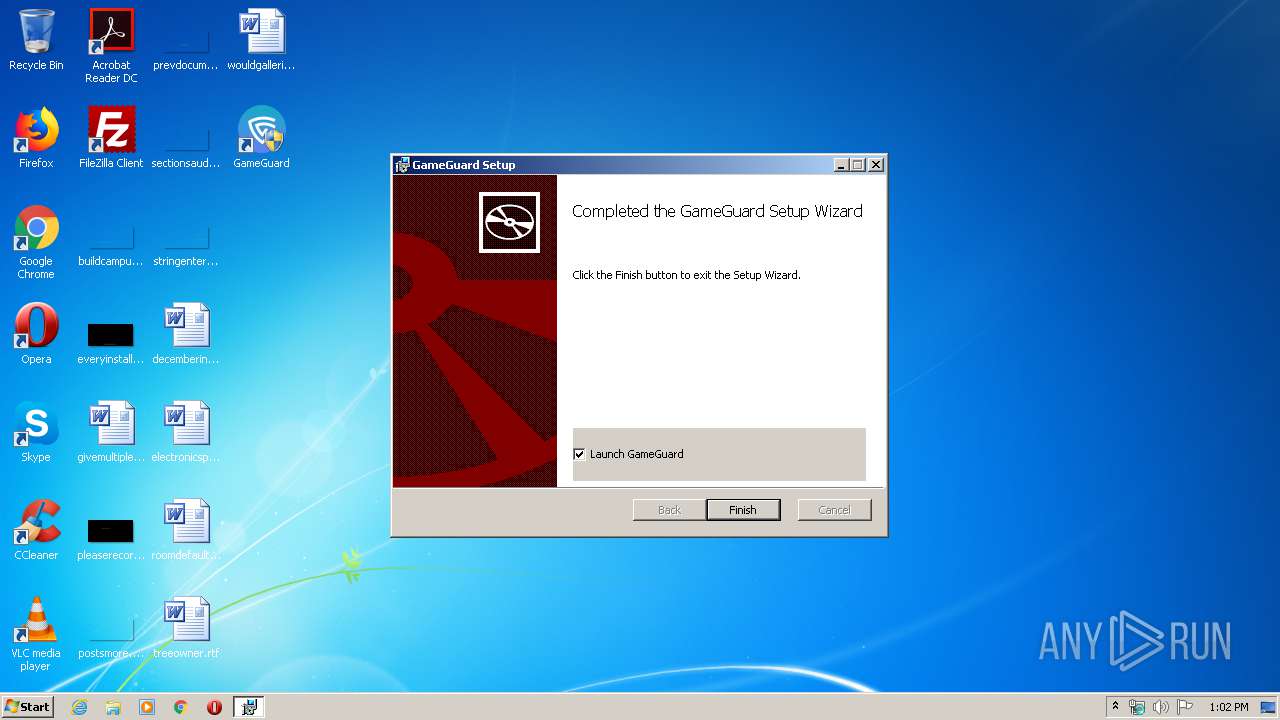Screen dimensions: 1280x720
Task: Open Acrobat Reader DC shortcut
Action: (111, 46)
